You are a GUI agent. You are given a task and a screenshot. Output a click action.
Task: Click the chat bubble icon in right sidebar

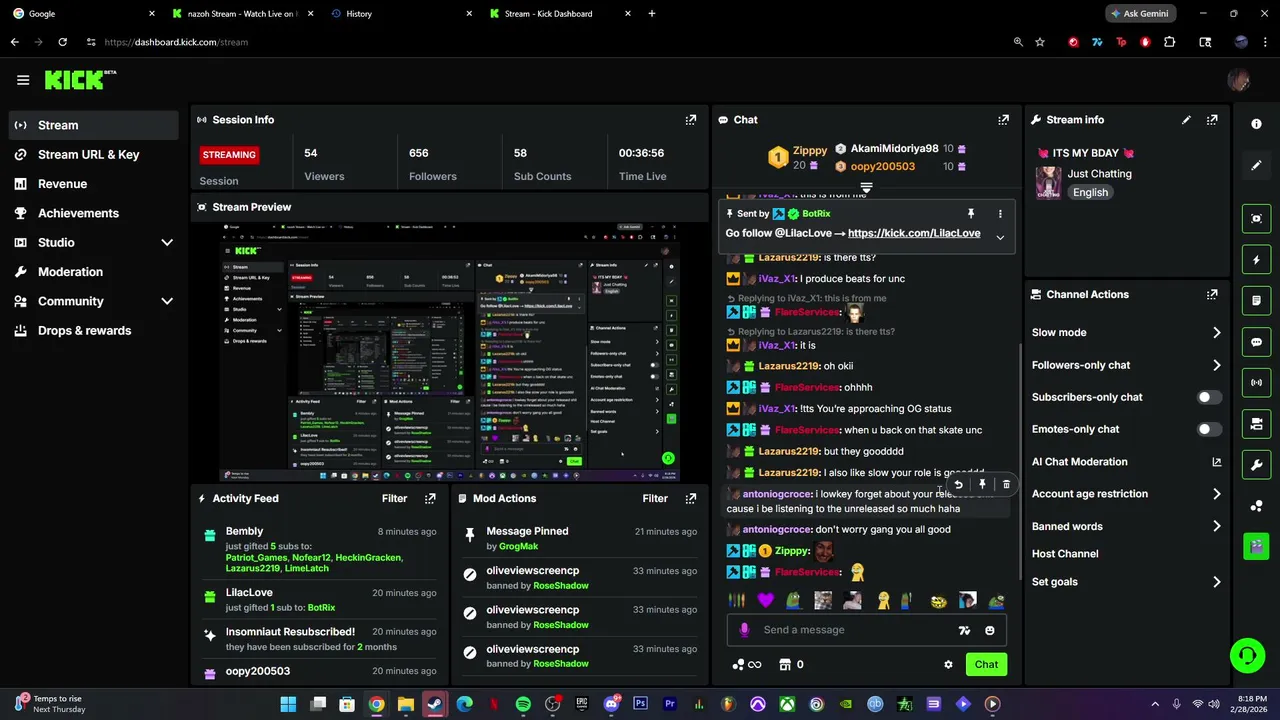1256,342
